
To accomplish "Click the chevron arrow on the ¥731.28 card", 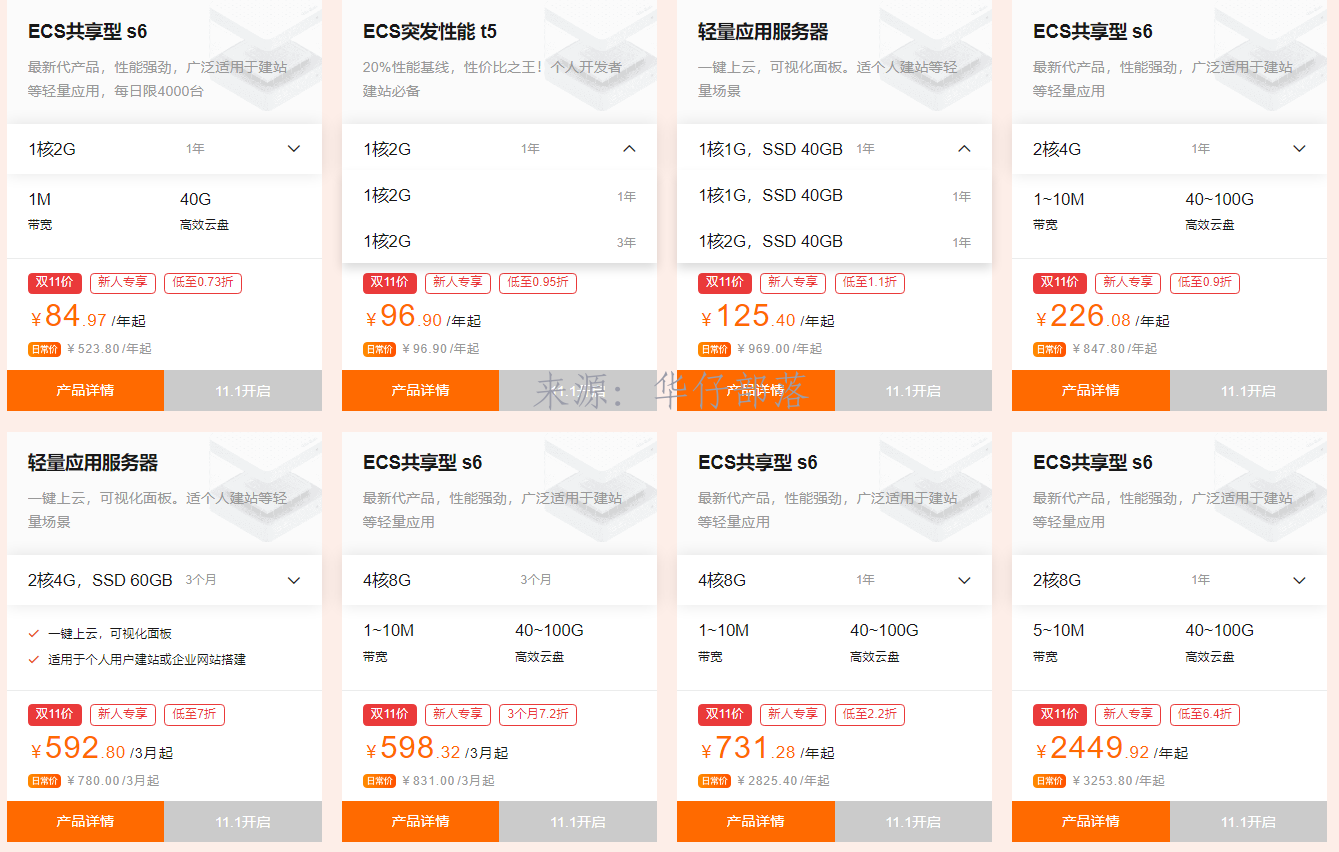I will [x=964, y=580].
